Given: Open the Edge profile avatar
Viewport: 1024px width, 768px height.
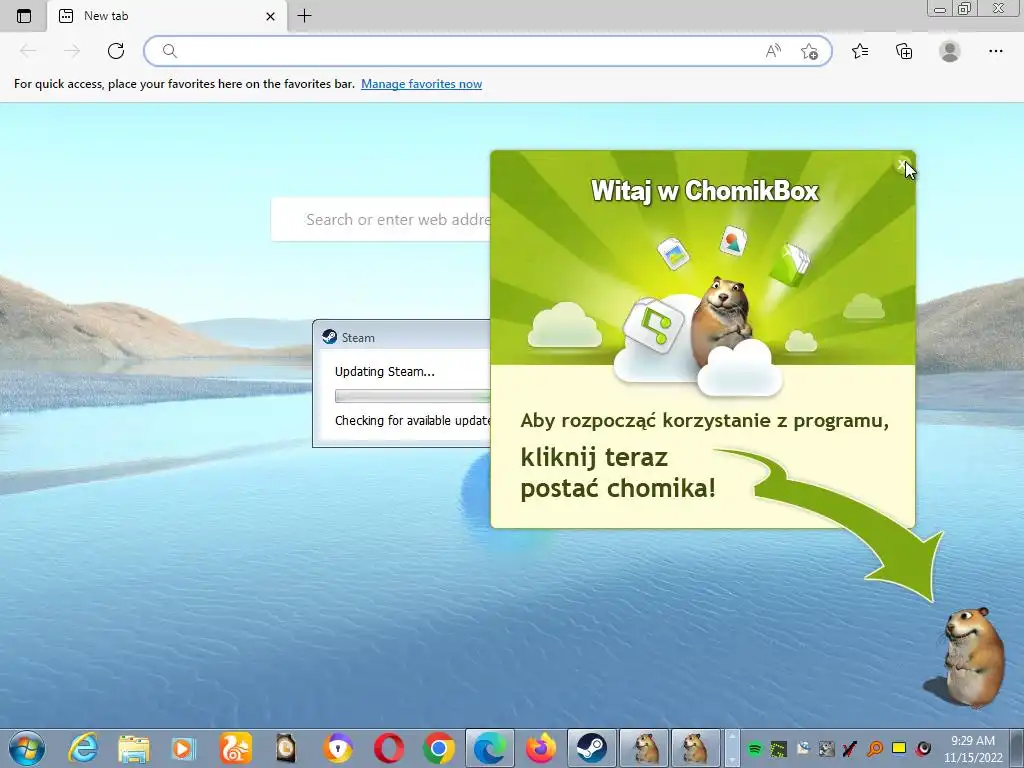Looking at the screenshot, I should coord(950,51).
